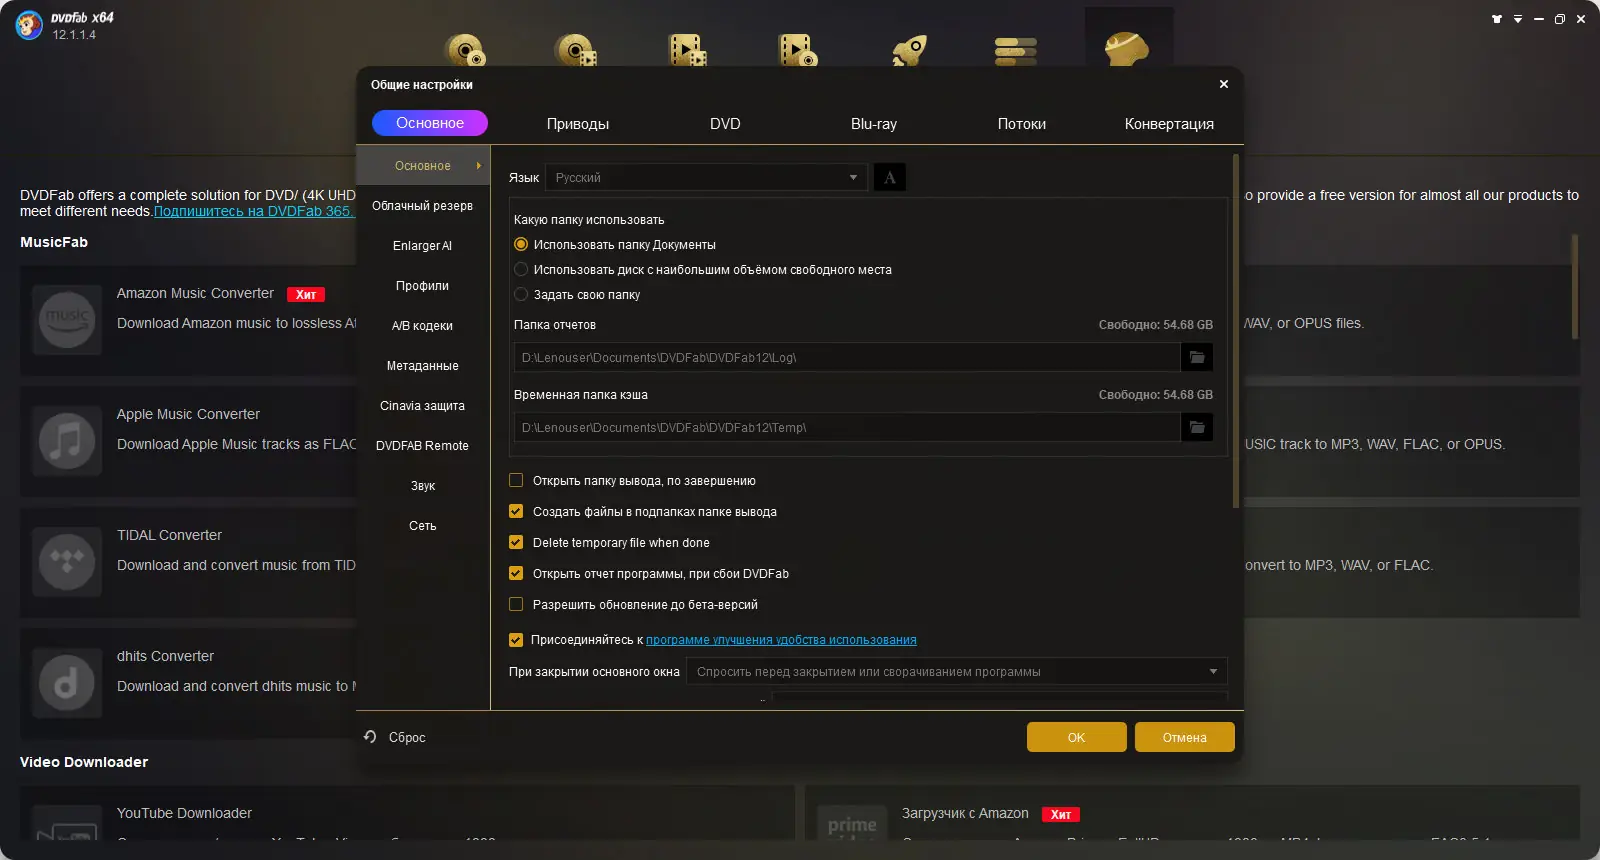The width and height of the screenshot is (1600, 860).
Task: Open 'Метаданные' in settings sidebar
Action: 423,366
